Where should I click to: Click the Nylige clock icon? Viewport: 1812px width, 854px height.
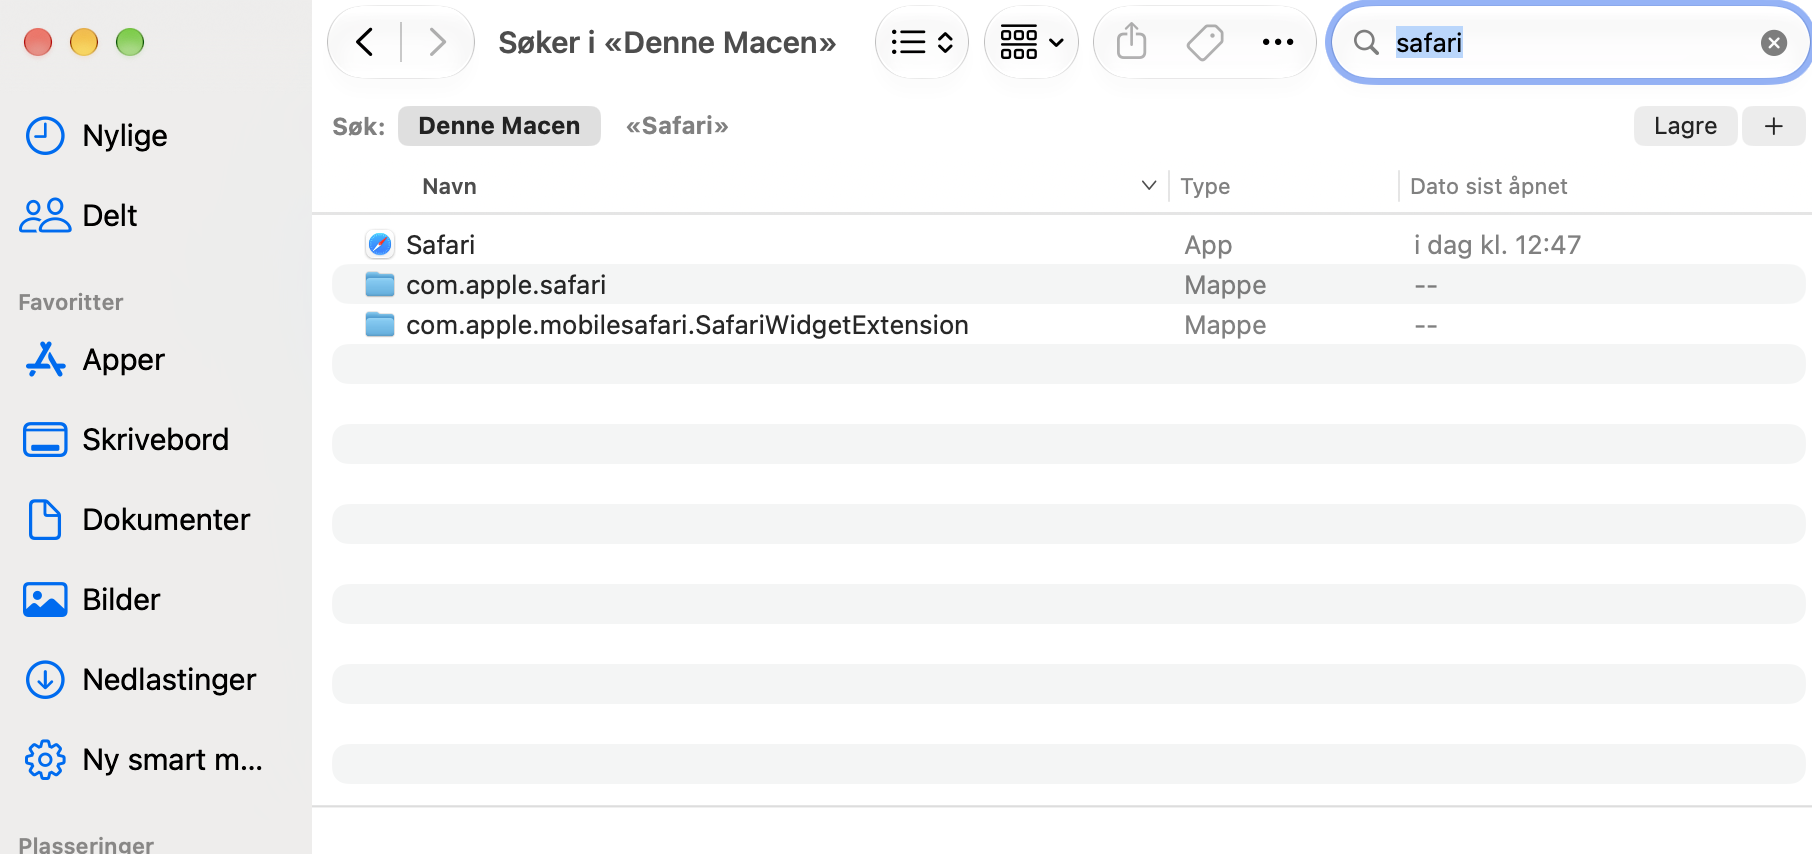pos(45,136)
